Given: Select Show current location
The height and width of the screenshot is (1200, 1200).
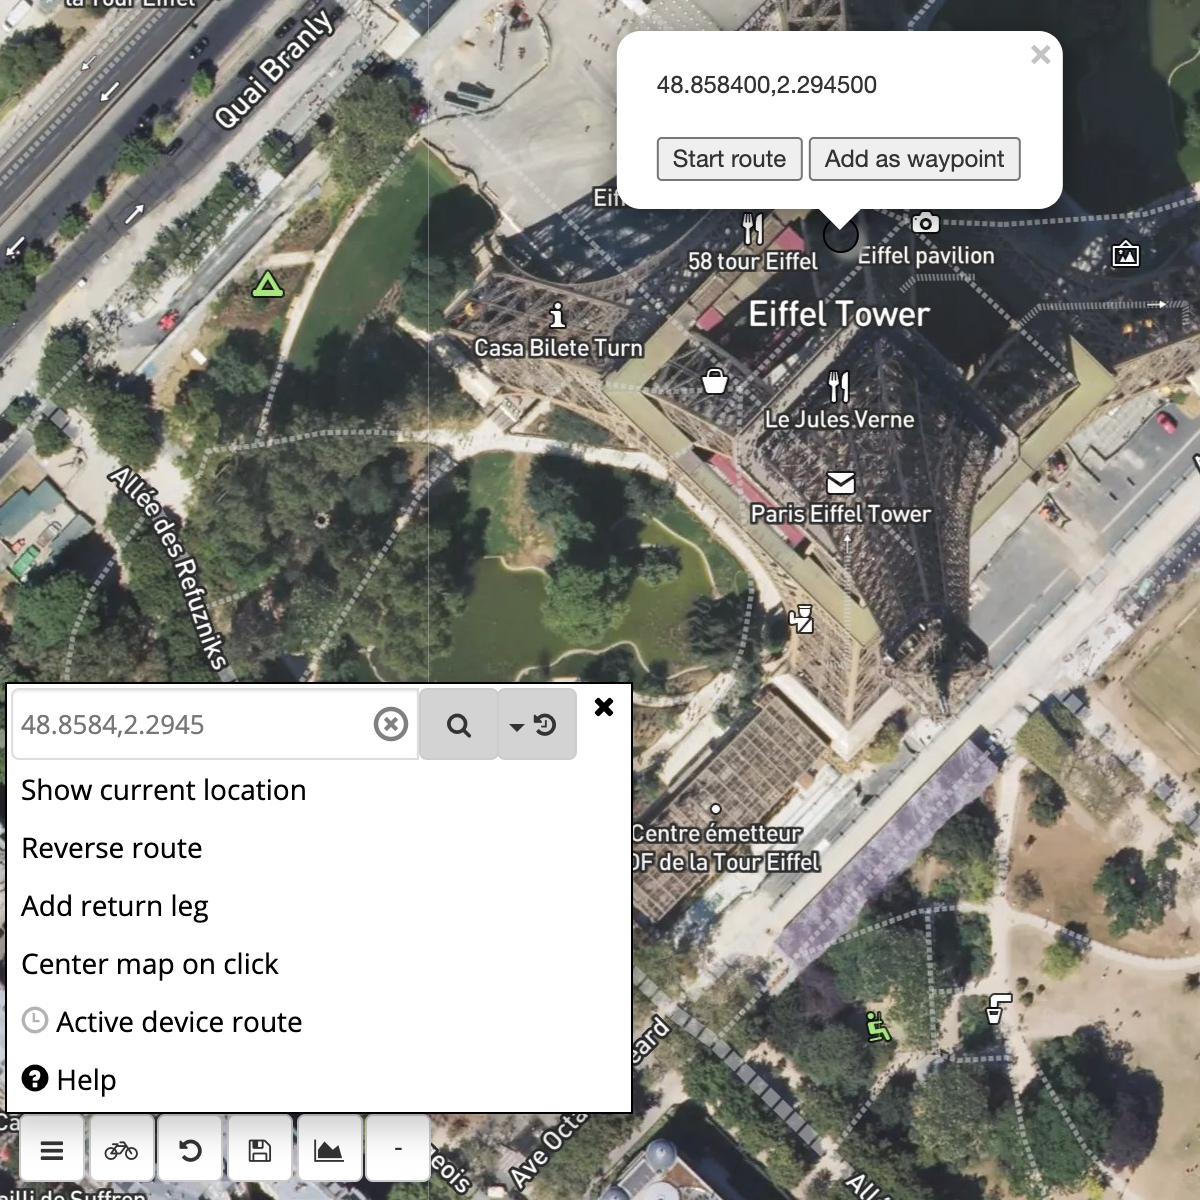Looking at the screenshot, I should (x=163, y=790).
